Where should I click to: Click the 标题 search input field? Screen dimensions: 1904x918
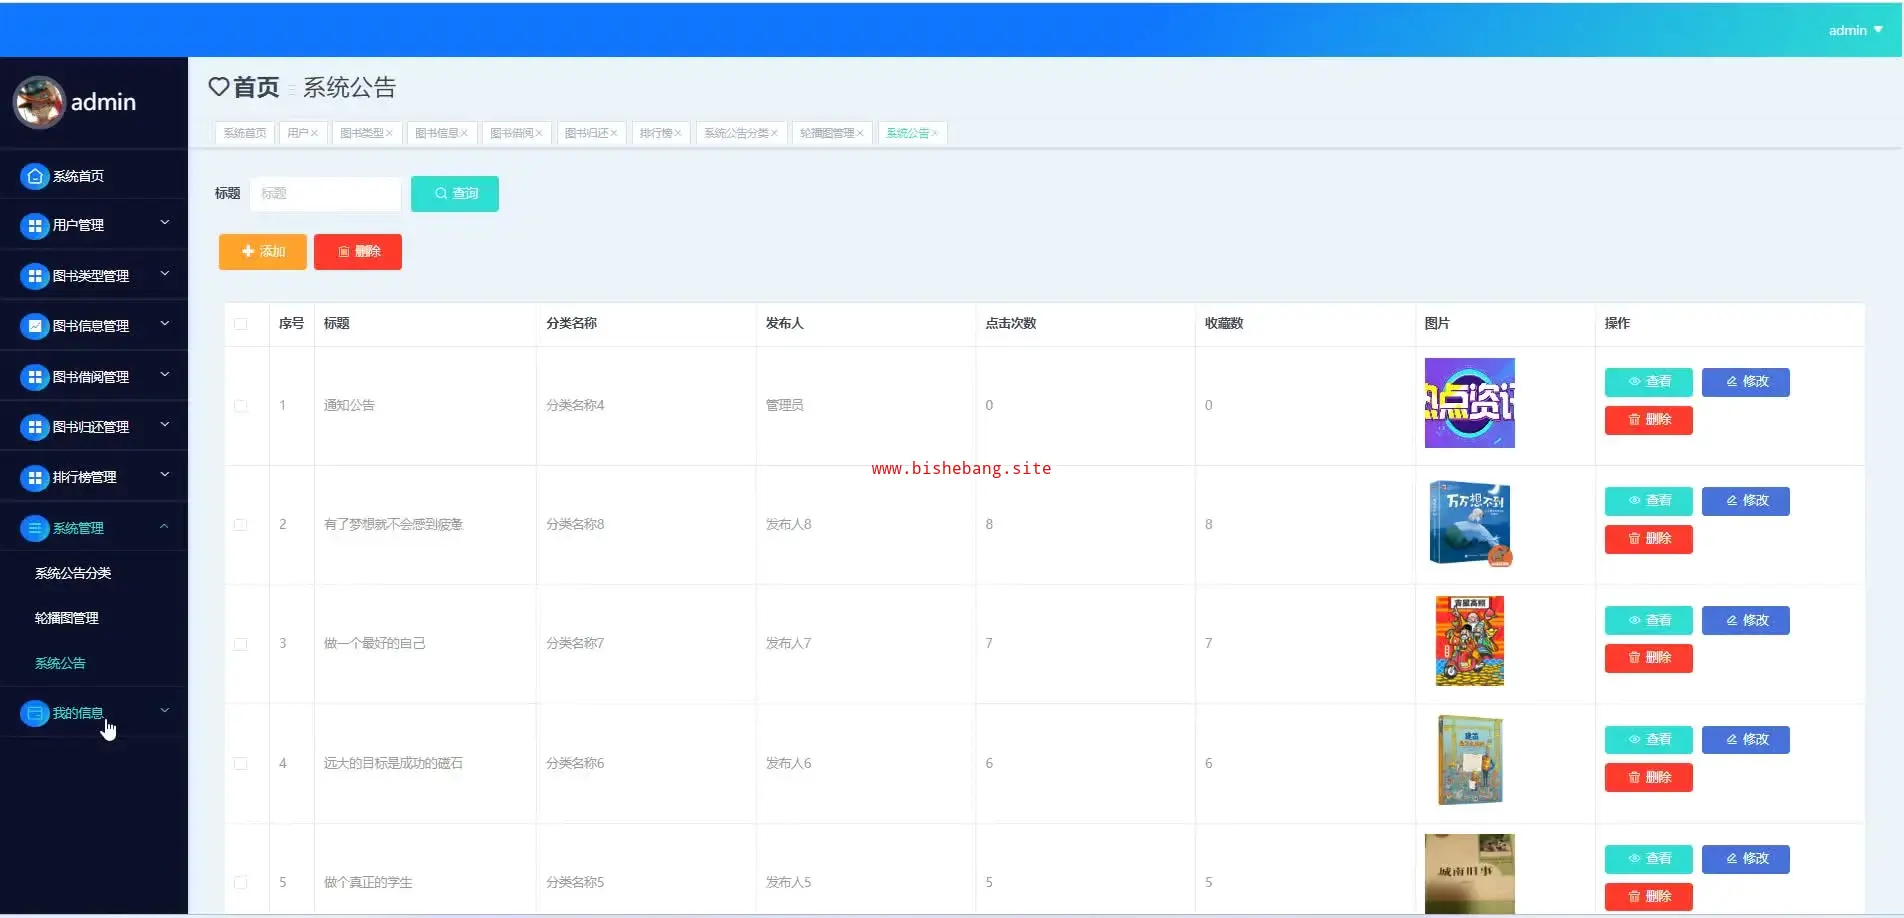click(325, 194)
